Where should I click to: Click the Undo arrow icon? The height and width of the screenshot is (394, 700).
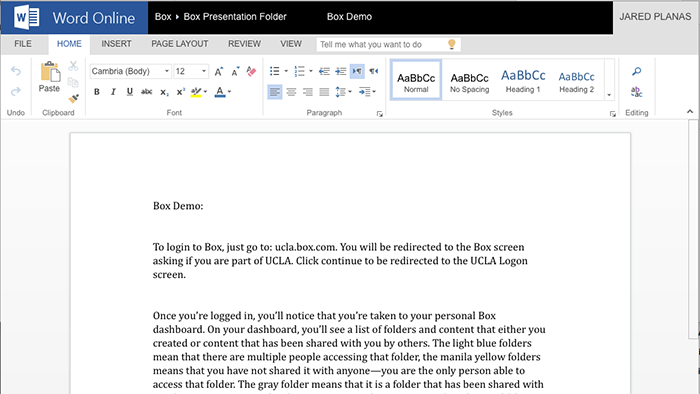(x=16, y=71)
